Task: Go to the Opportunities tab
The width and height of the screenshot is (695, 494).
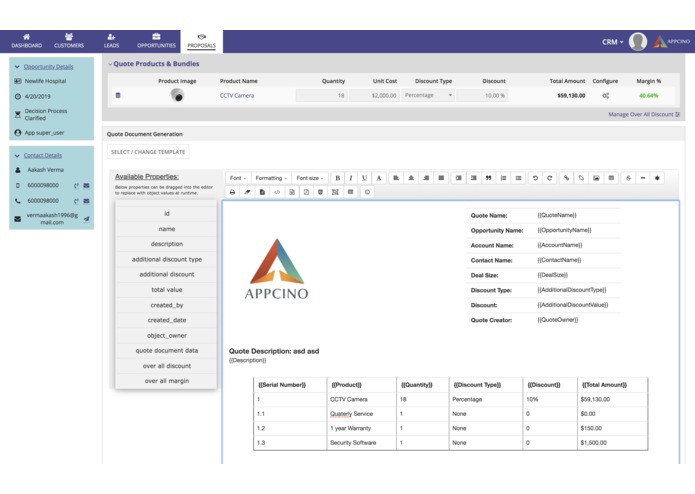Action: point(156,41)
